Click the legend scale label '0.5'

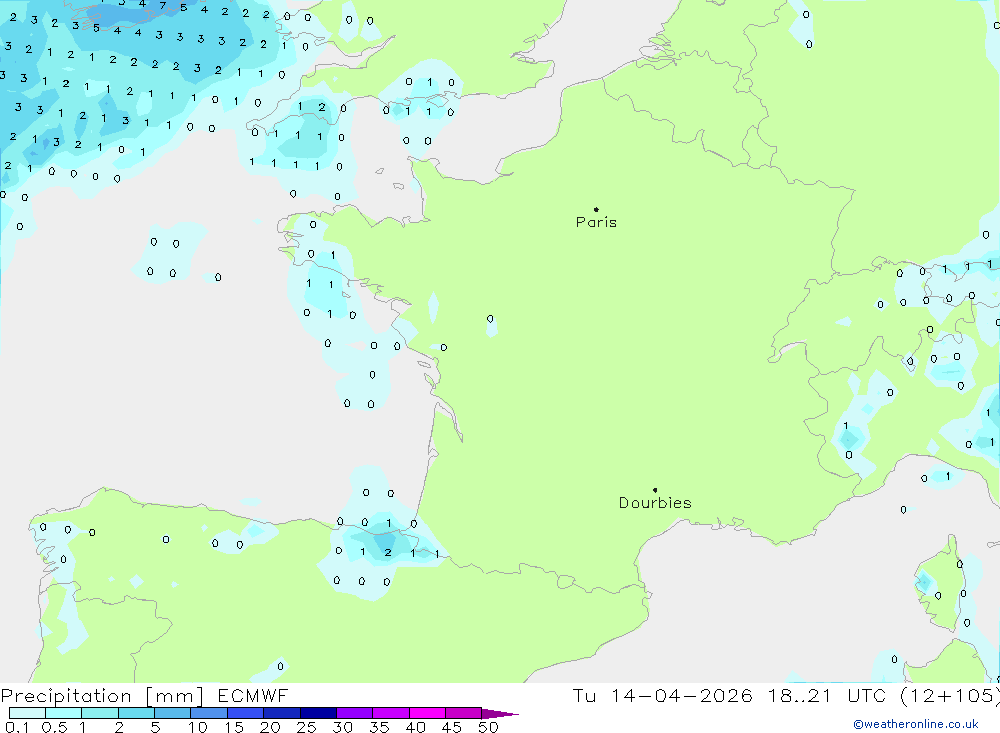pyautogui.click(x=54, y=727)
